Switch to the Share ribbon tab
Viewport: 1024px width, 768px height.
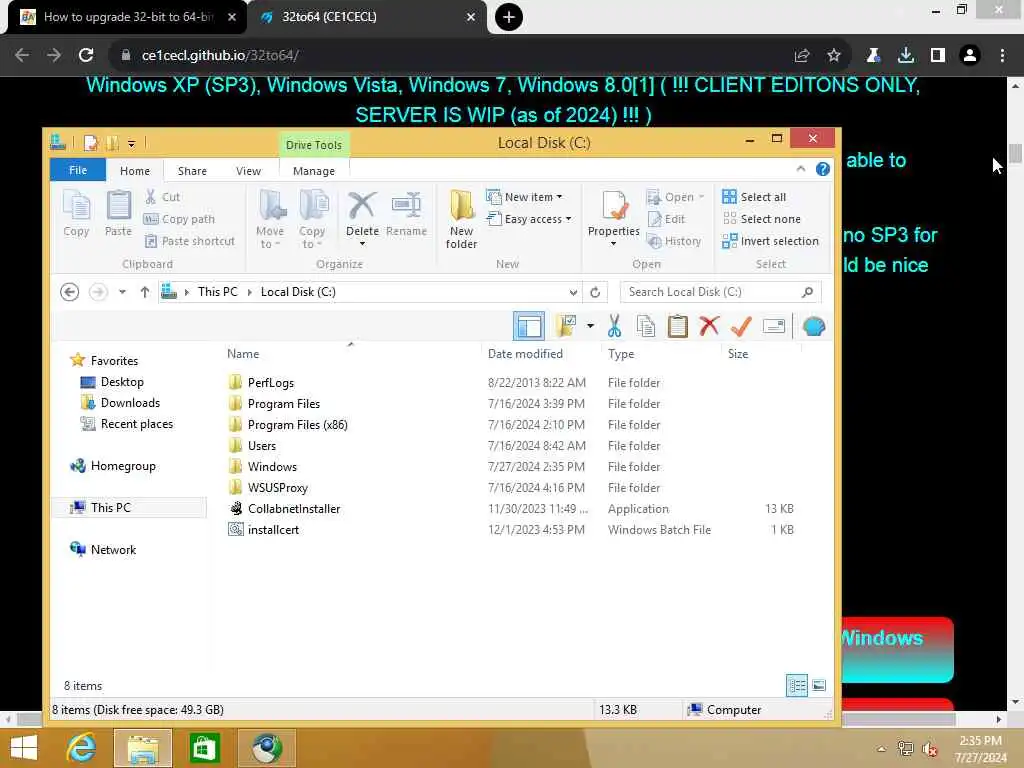tap(192, 170)
